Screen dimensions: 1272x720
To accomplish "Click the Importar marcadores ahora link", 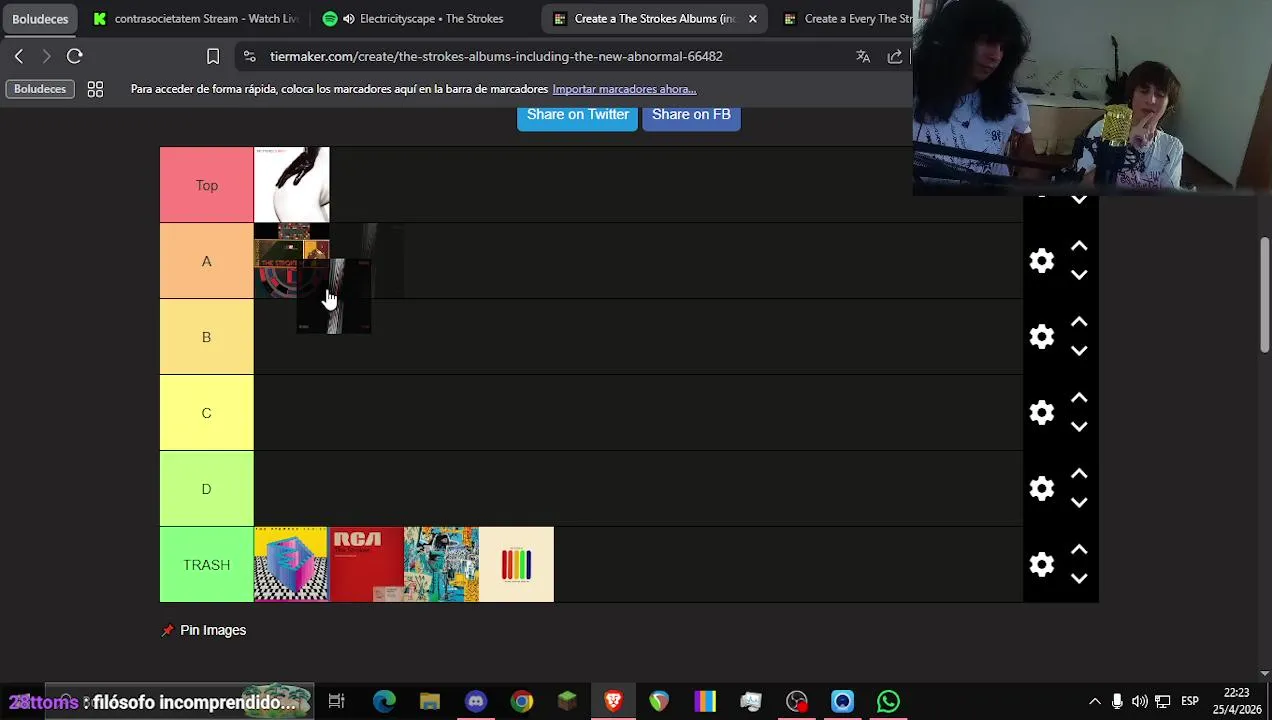I will point(624,89).
